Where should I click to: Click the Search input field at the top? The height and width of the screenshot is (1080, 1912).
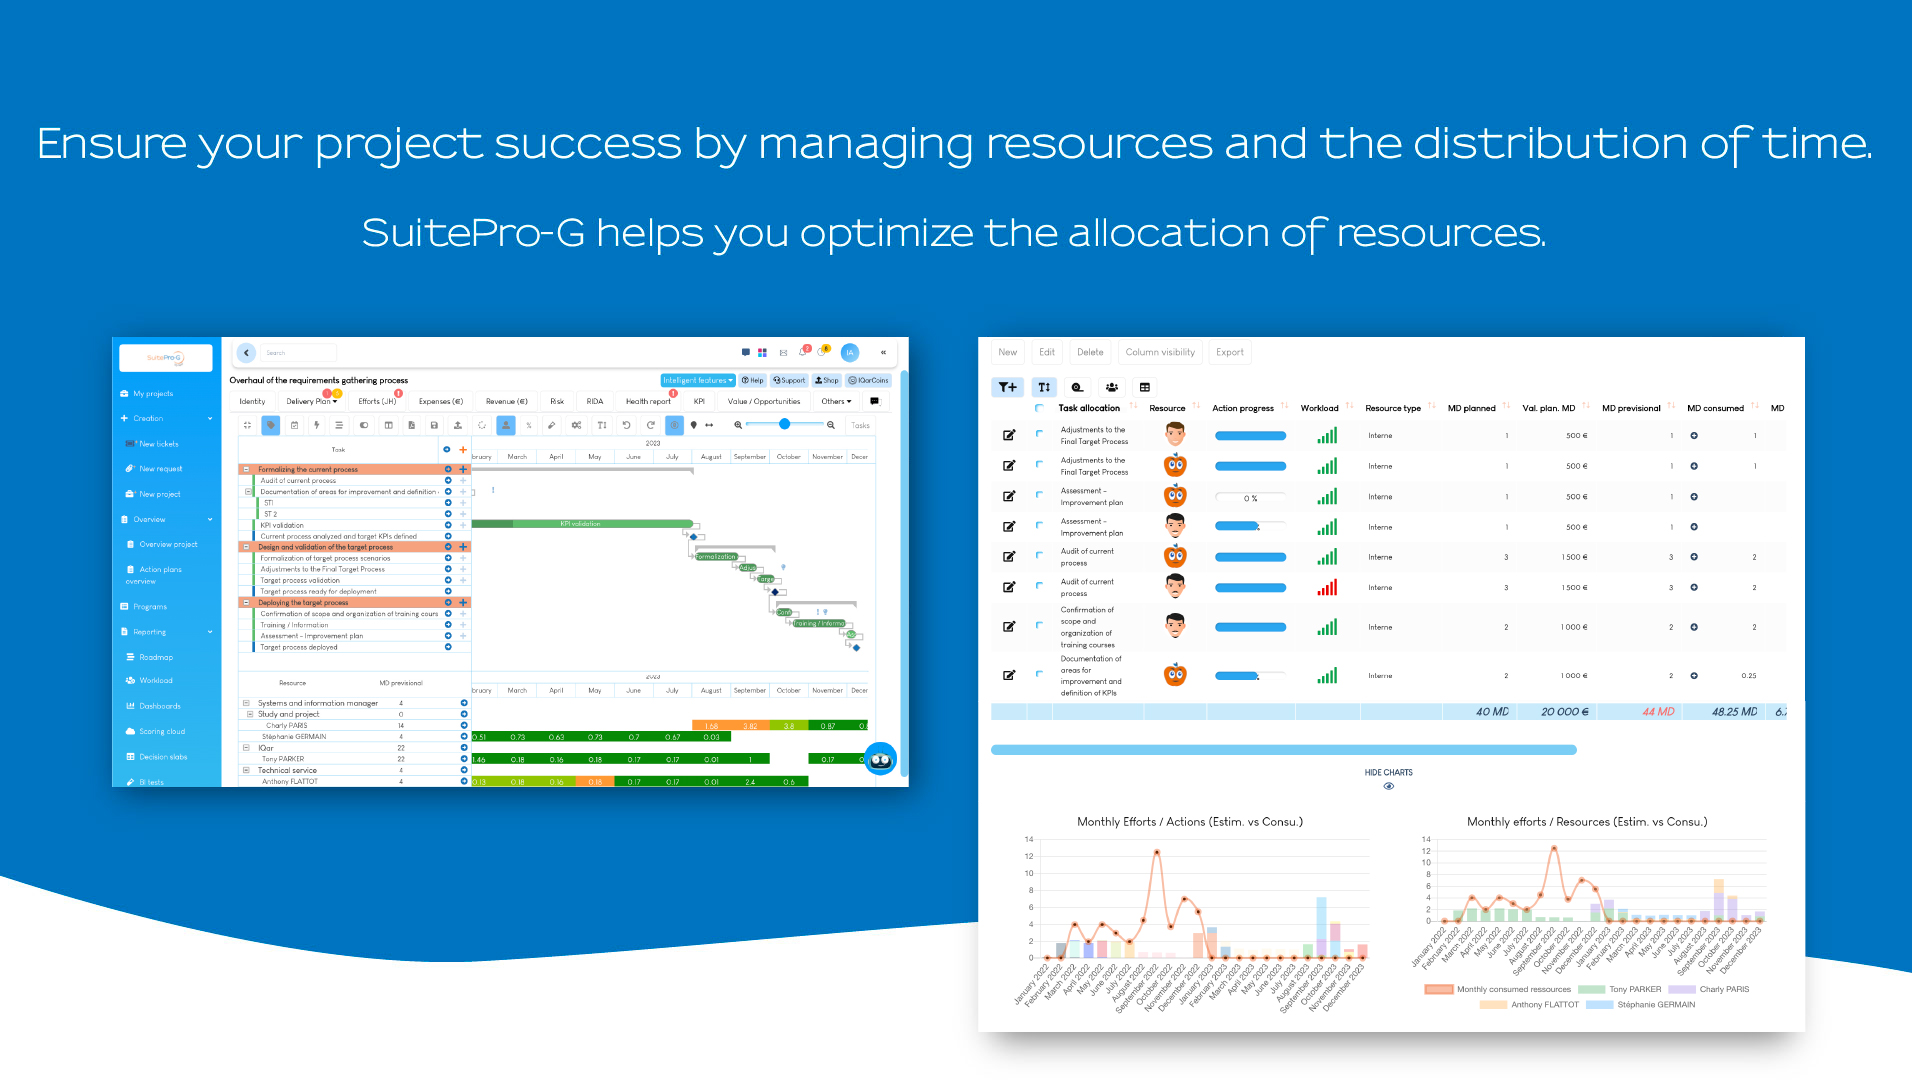click(x=298, y=353)
